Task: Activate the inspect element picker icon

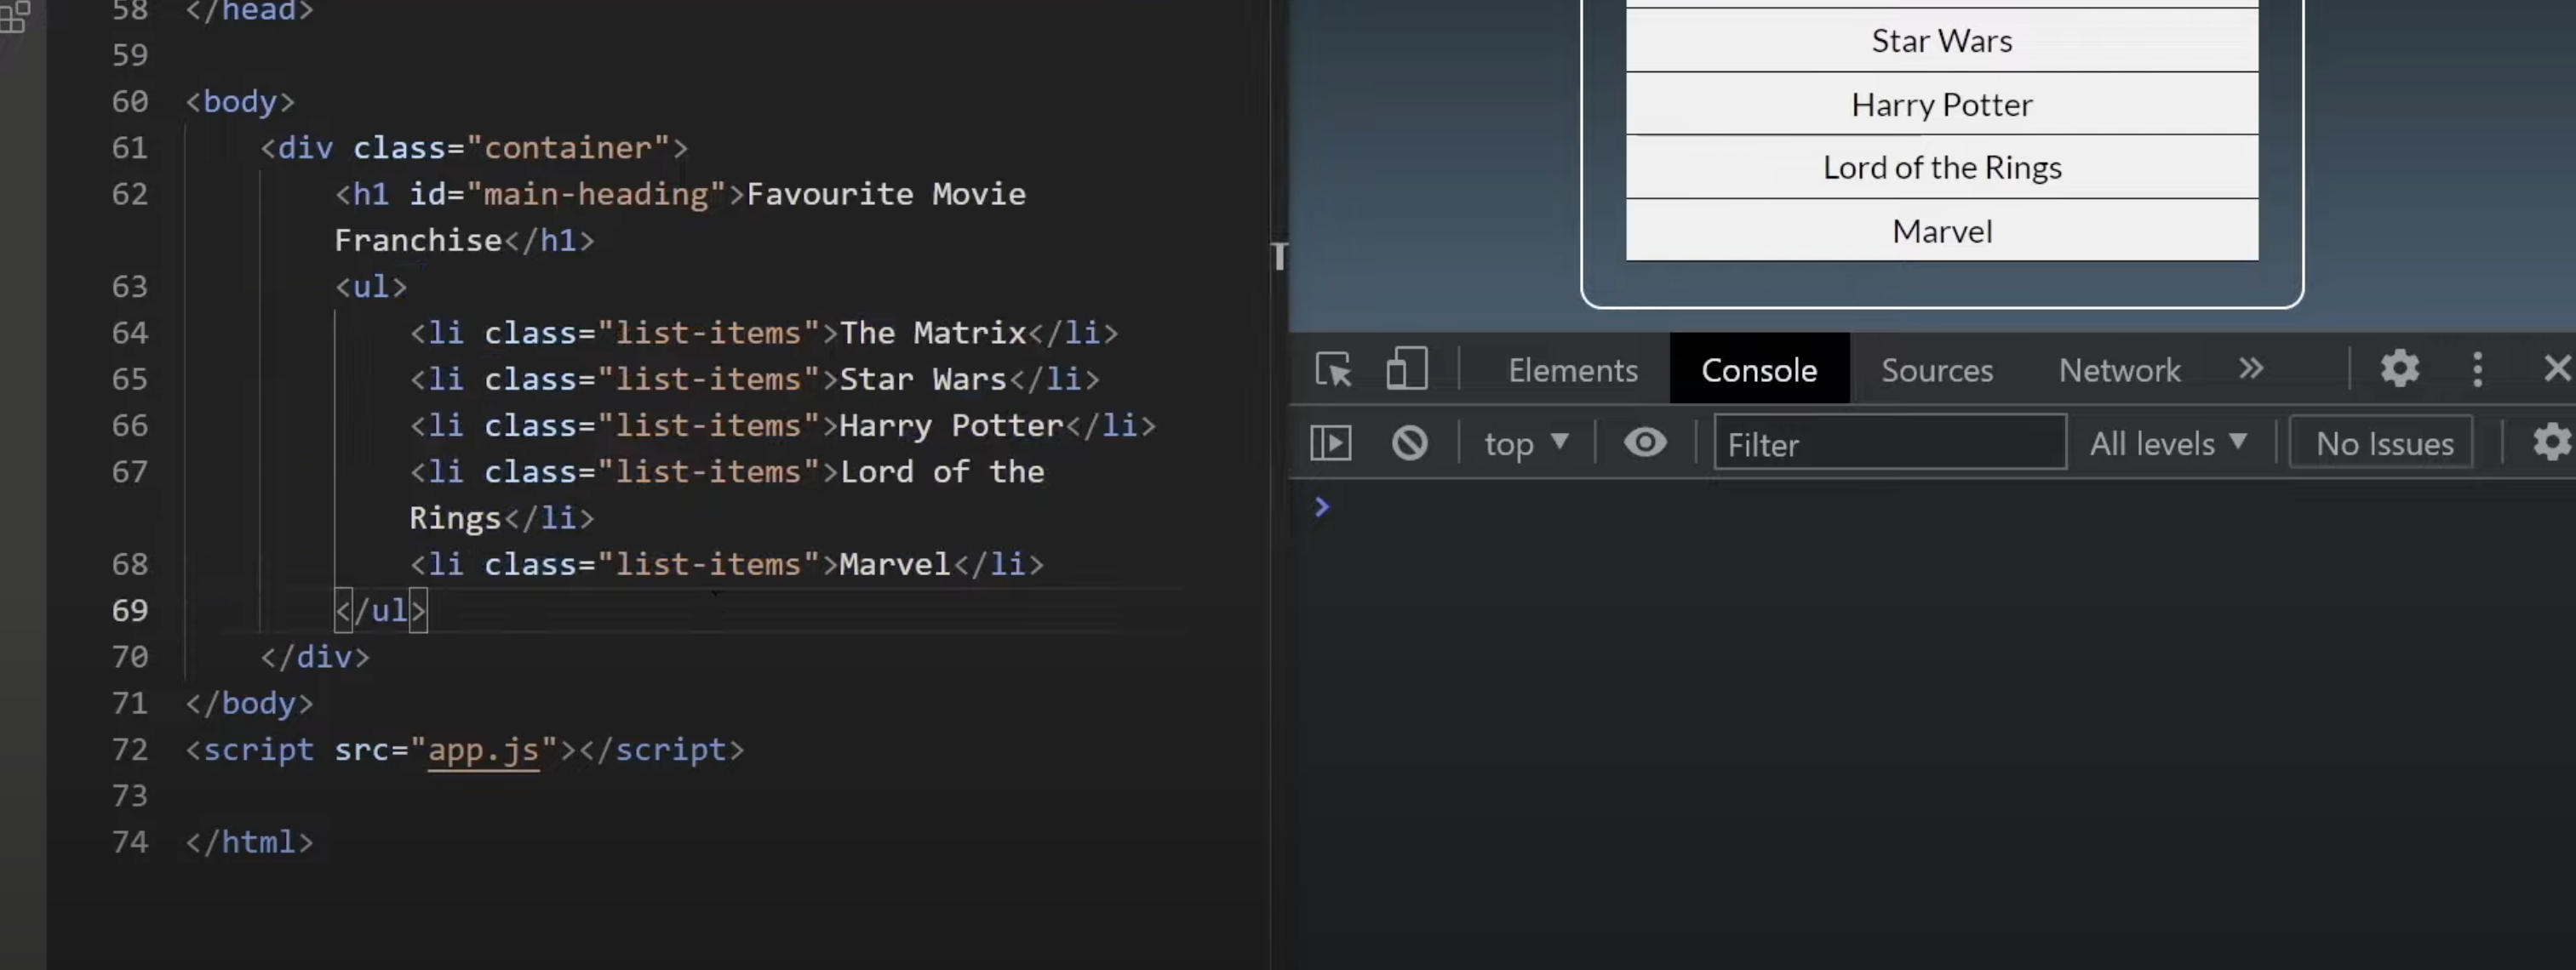Action: point(1334,369)
